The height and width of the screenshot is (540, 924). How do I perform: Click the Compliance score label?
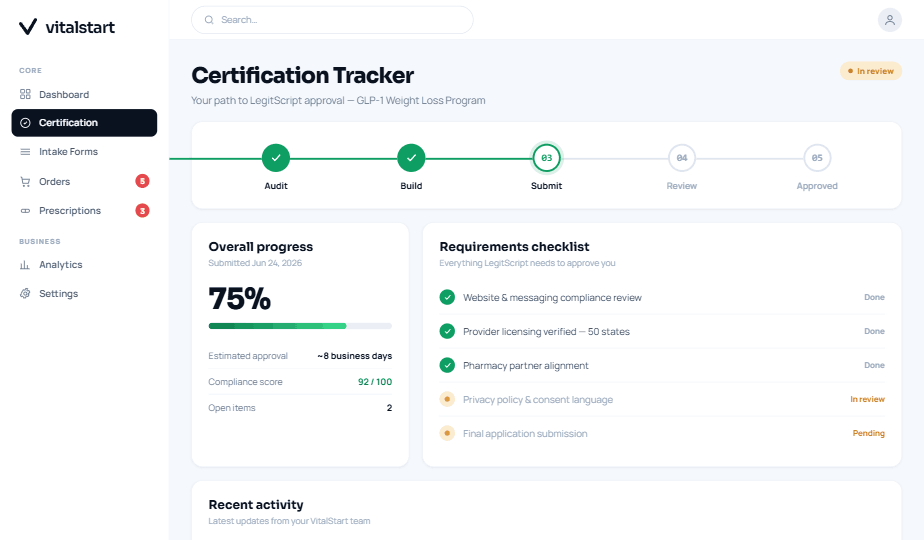245,382
